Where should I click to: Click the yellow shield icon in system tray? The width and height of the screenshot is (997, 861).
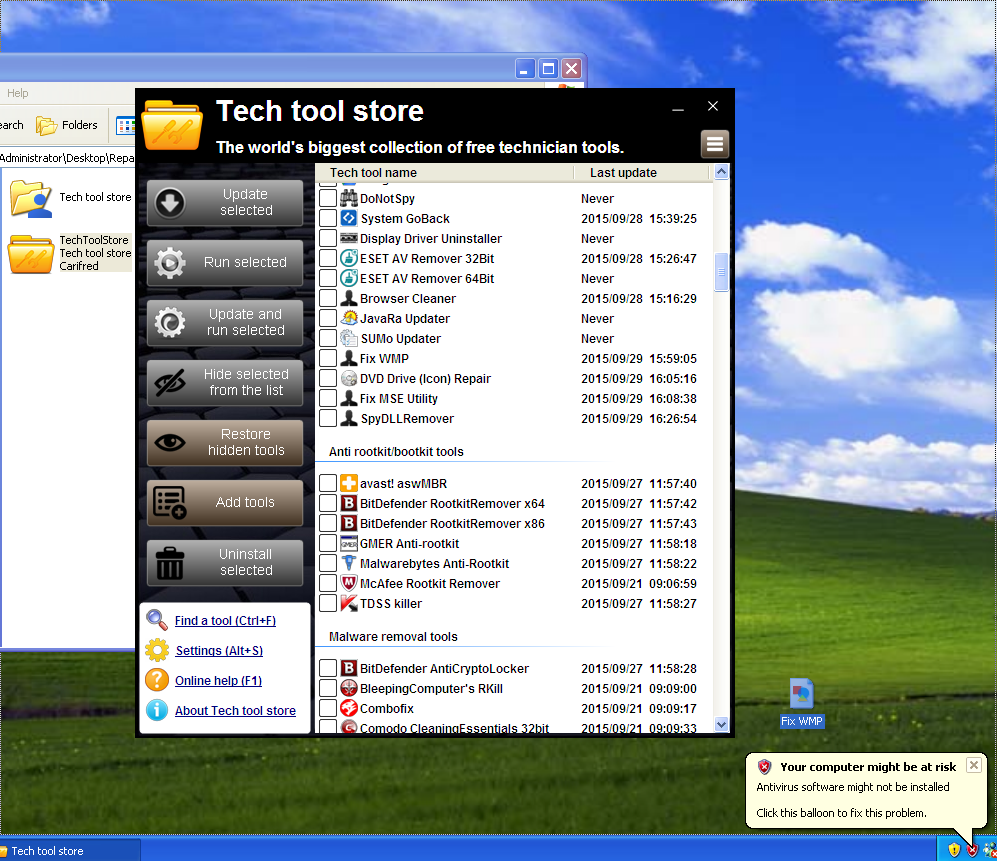(x=954, y=850)
